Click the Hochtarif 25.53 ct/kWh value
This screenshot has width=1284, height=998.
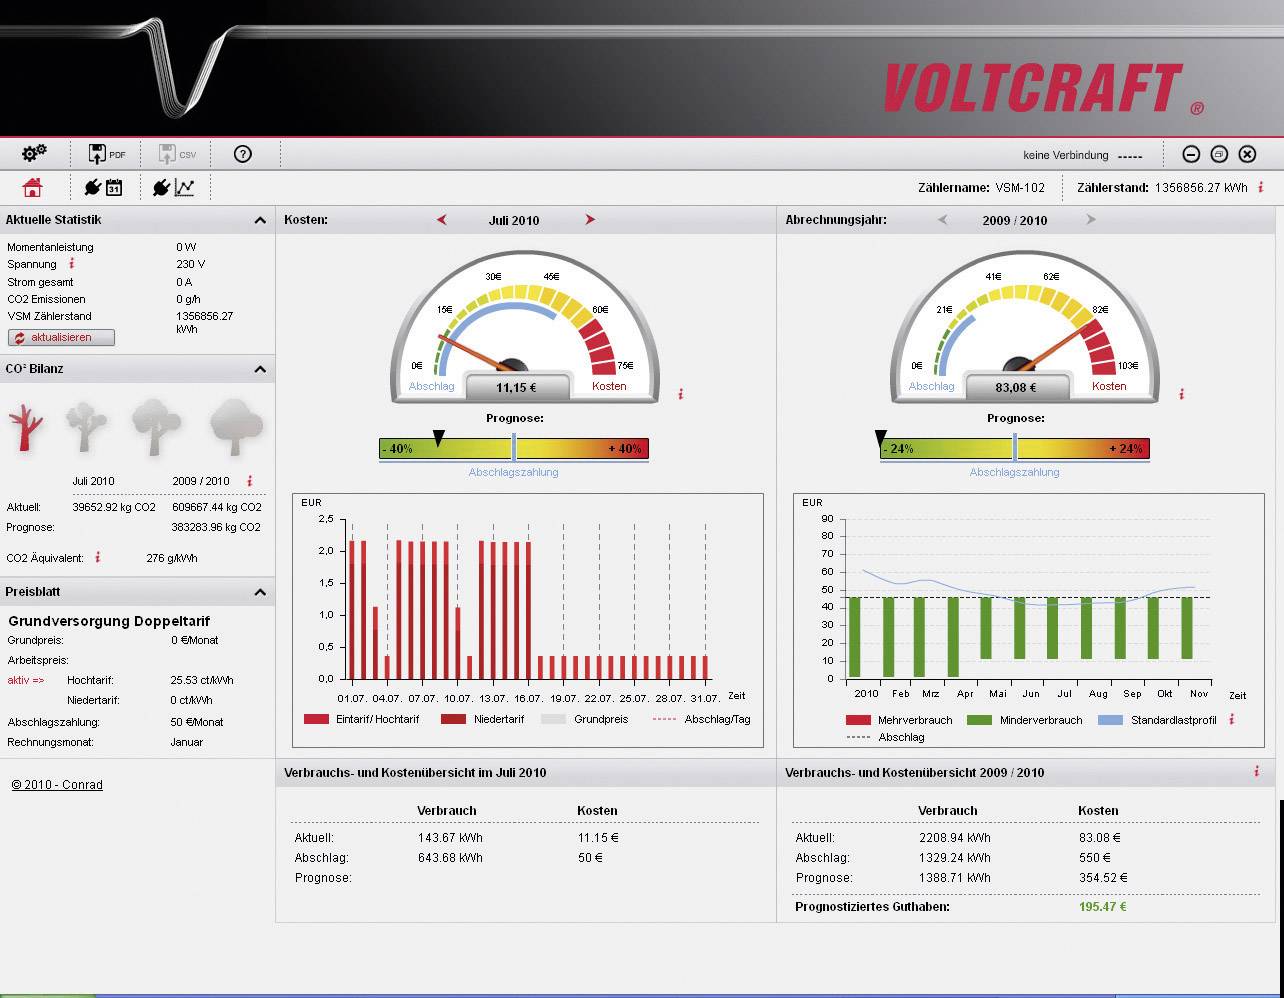(x=202, y=680)
